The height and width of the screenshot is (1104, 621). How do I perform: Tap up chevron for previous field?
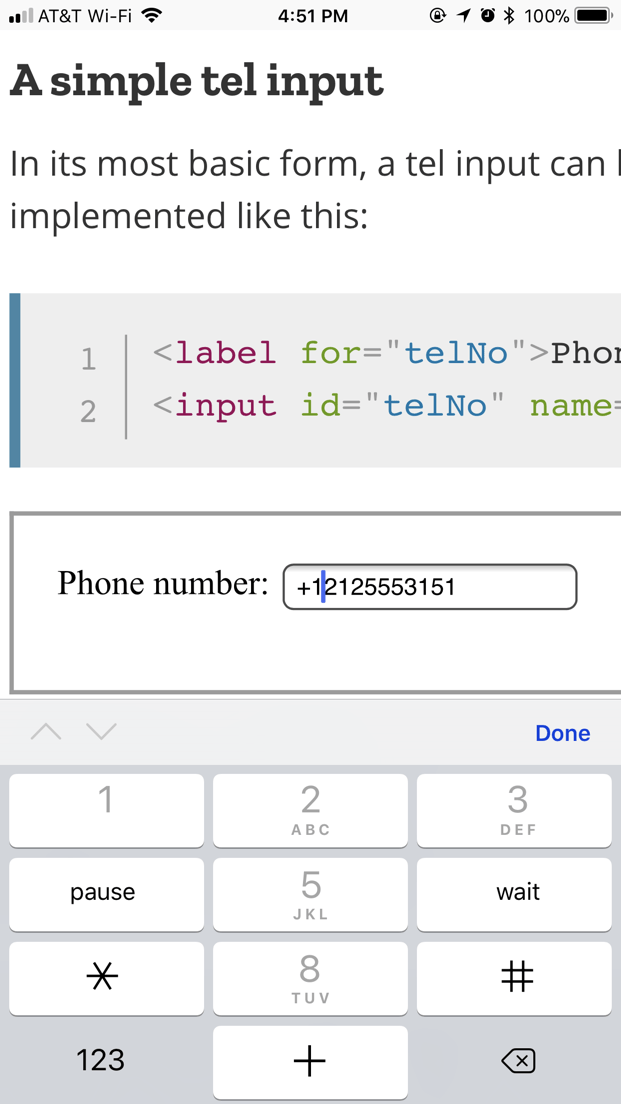[44, 732]
